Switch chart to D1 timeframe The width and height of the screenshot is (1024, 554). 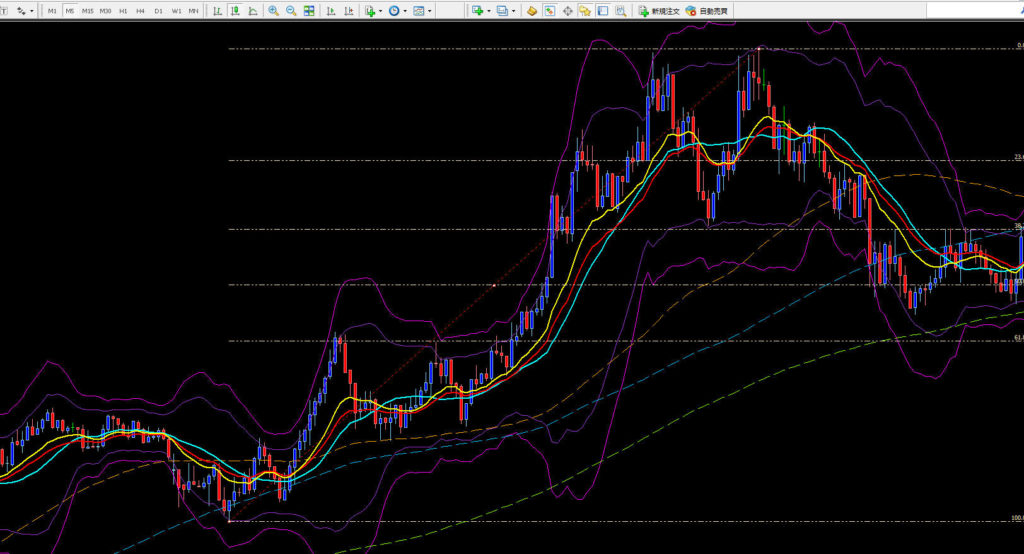point(159,11)
